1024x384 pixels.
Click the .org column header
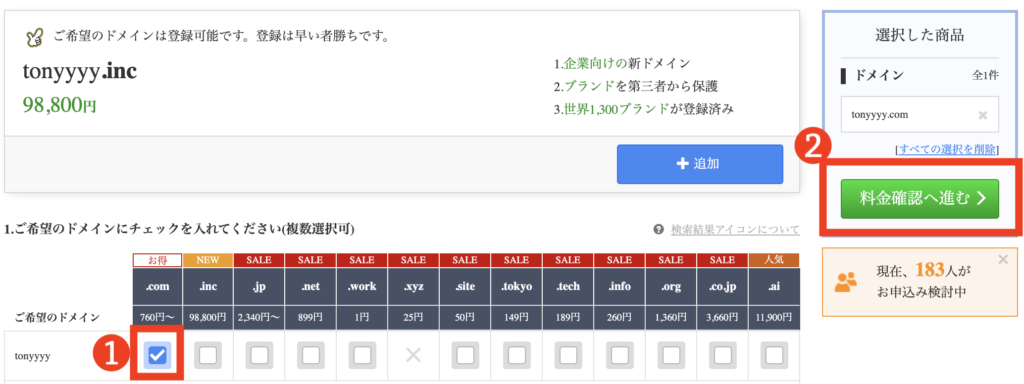pyautogui.click(x=671, y=286)
